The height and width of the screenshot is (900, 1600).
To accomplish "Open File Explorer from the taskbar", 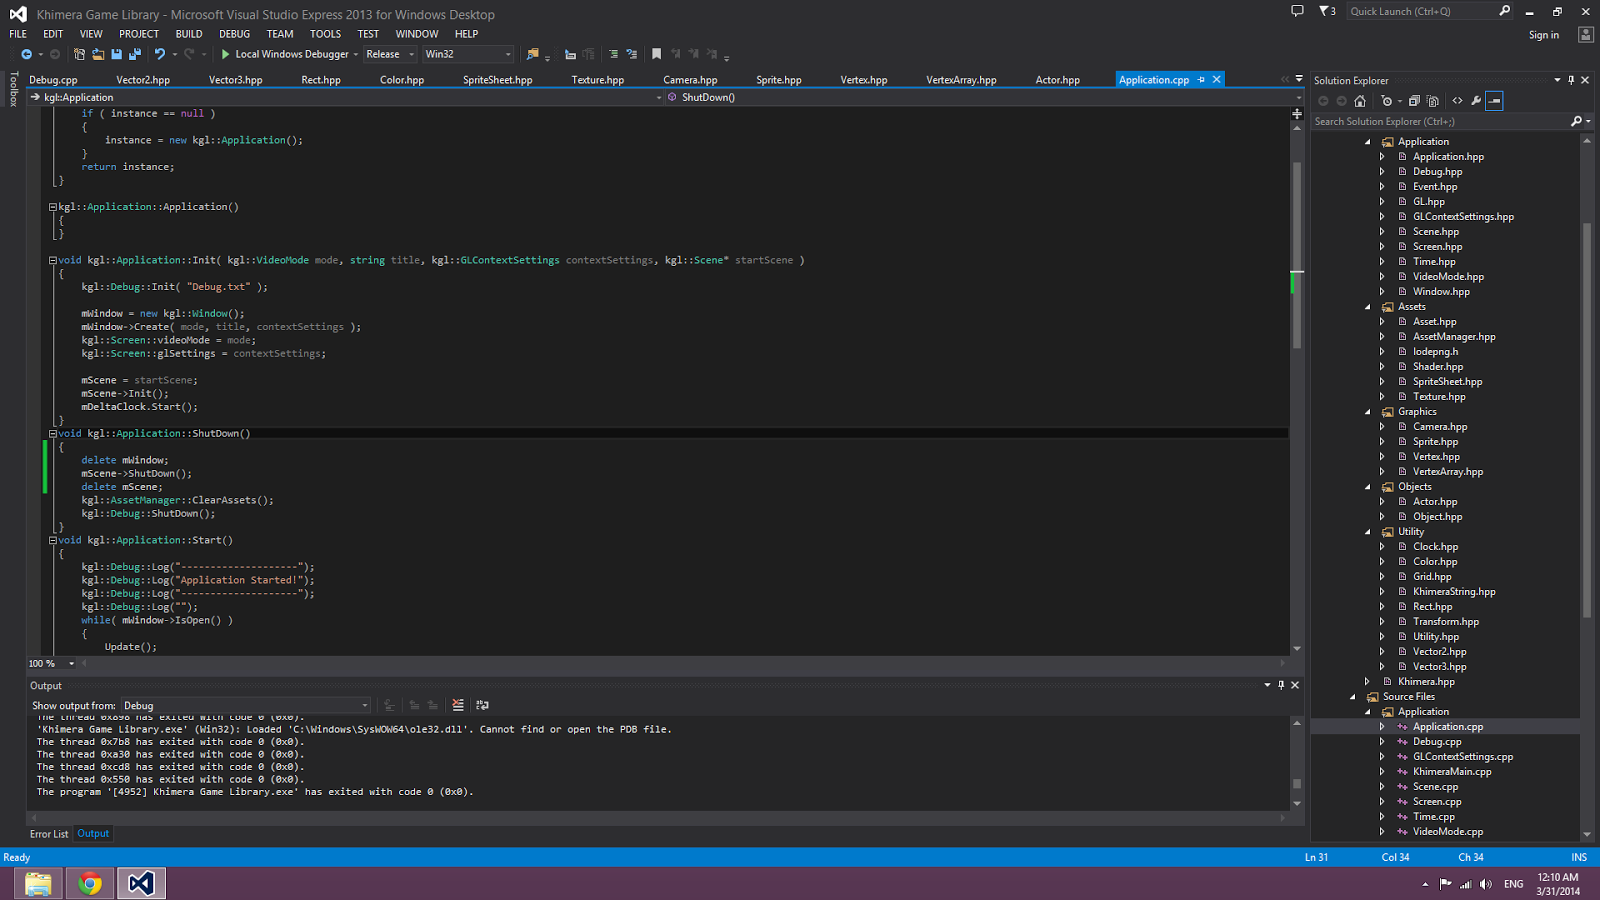I will tap(38, 883).
